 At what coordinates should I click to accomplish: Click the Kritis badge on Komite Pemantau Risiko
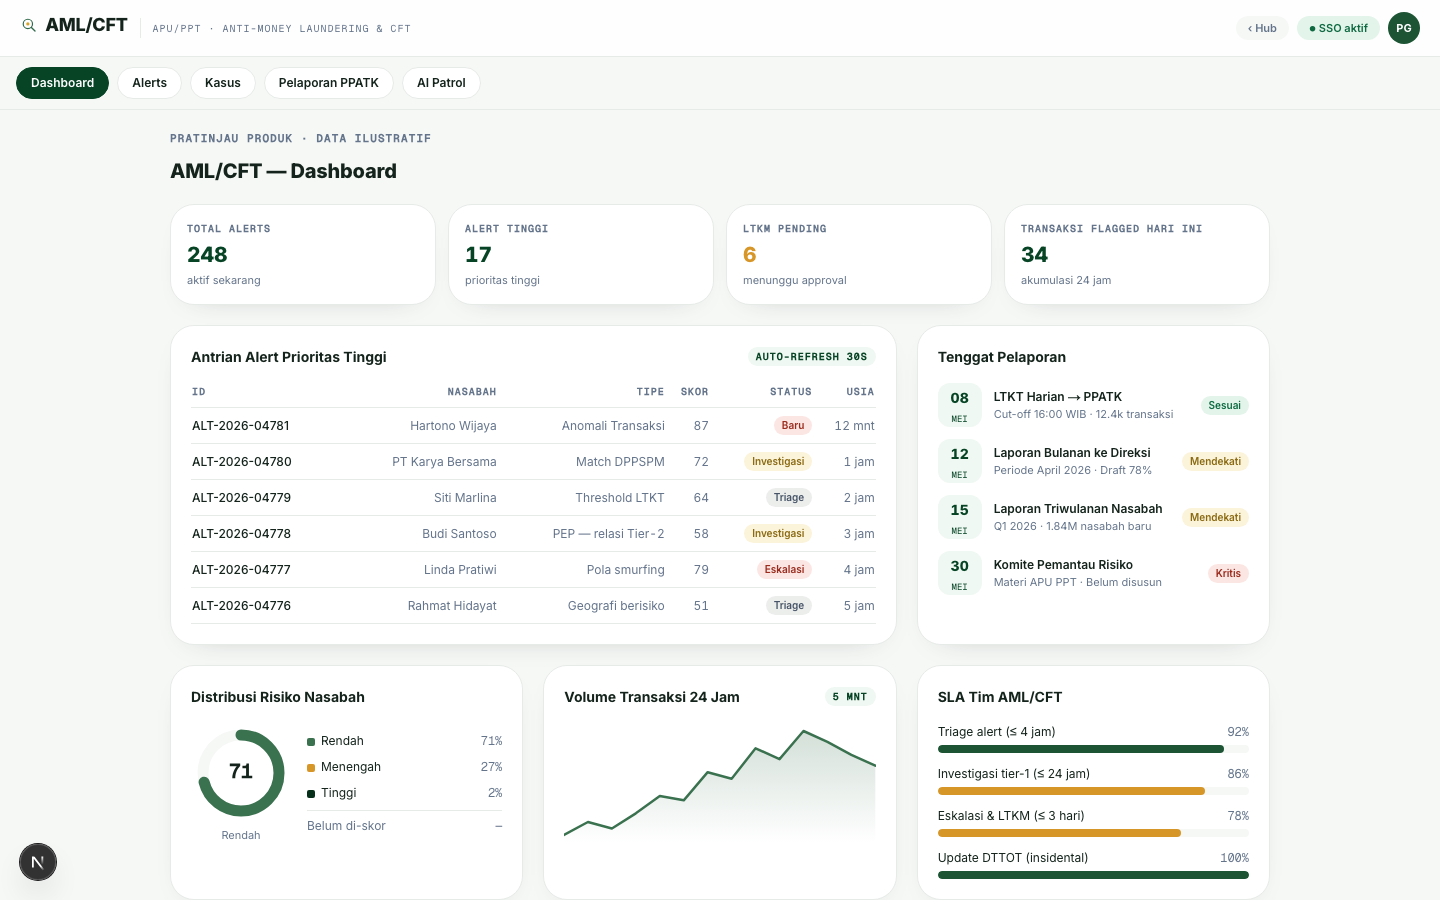point(1228,574)
